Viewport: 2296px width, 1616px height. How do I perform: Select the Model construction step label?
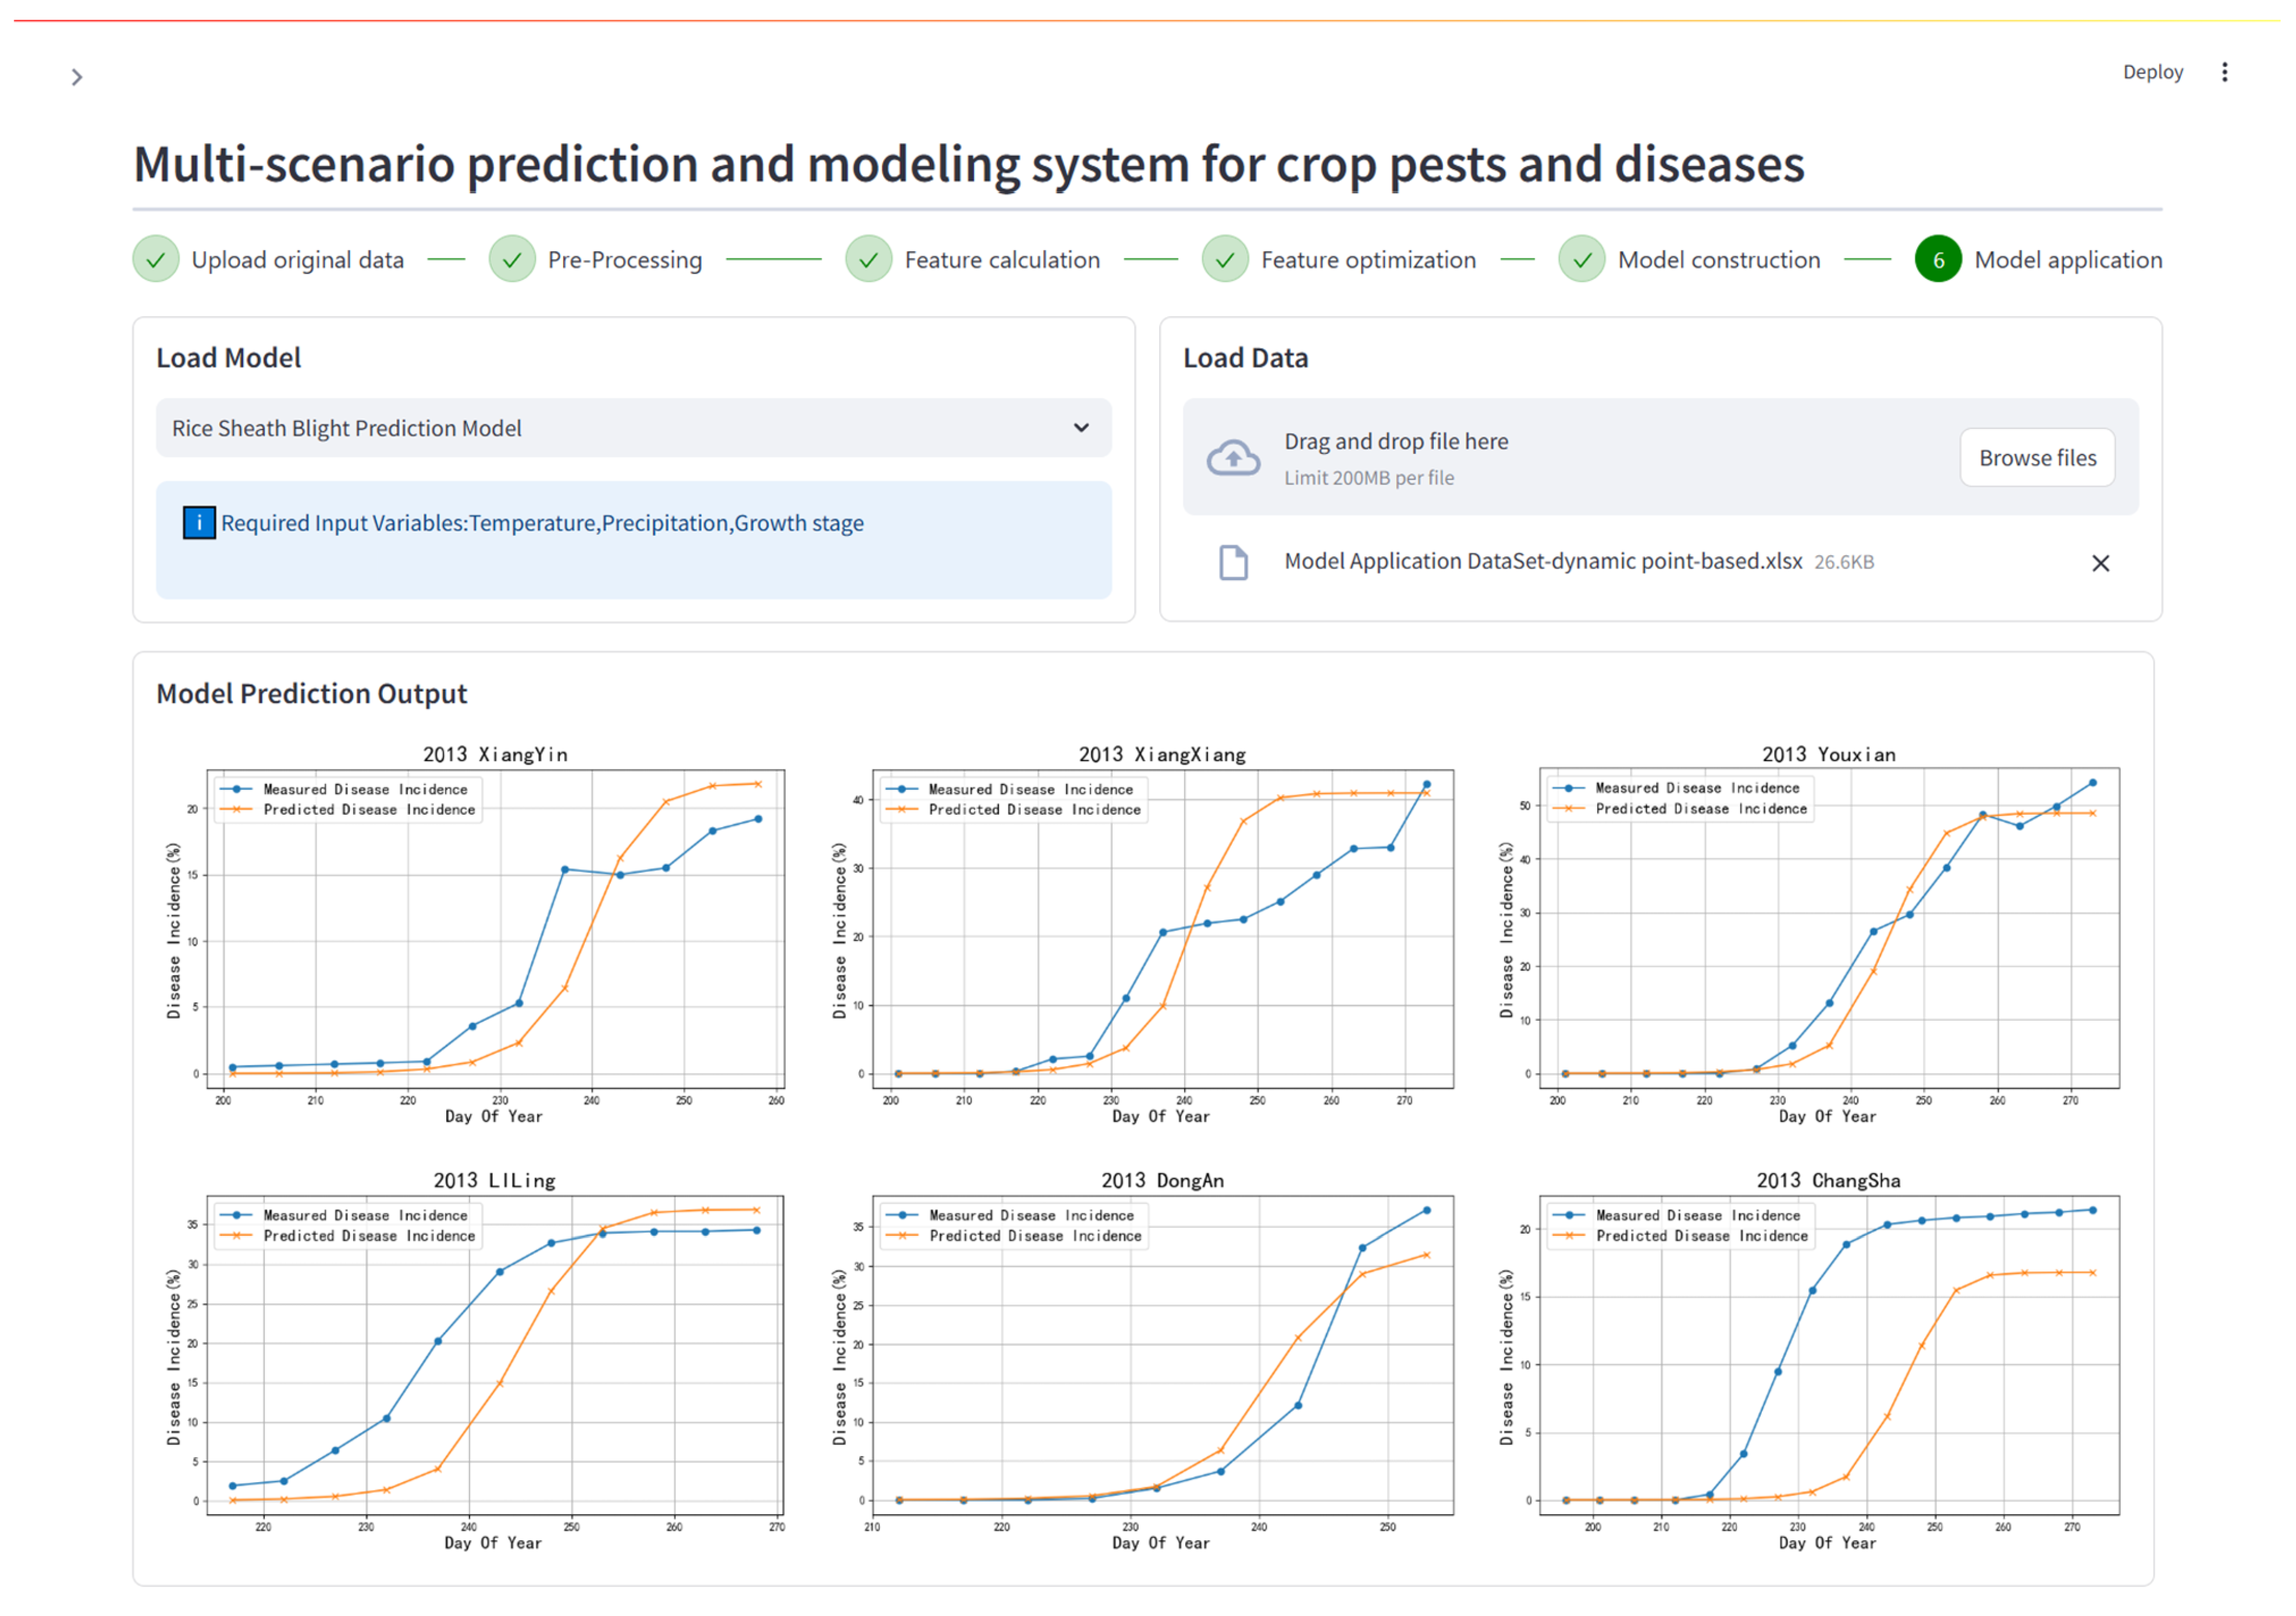pyautogui.click(x=1719, y=260)
